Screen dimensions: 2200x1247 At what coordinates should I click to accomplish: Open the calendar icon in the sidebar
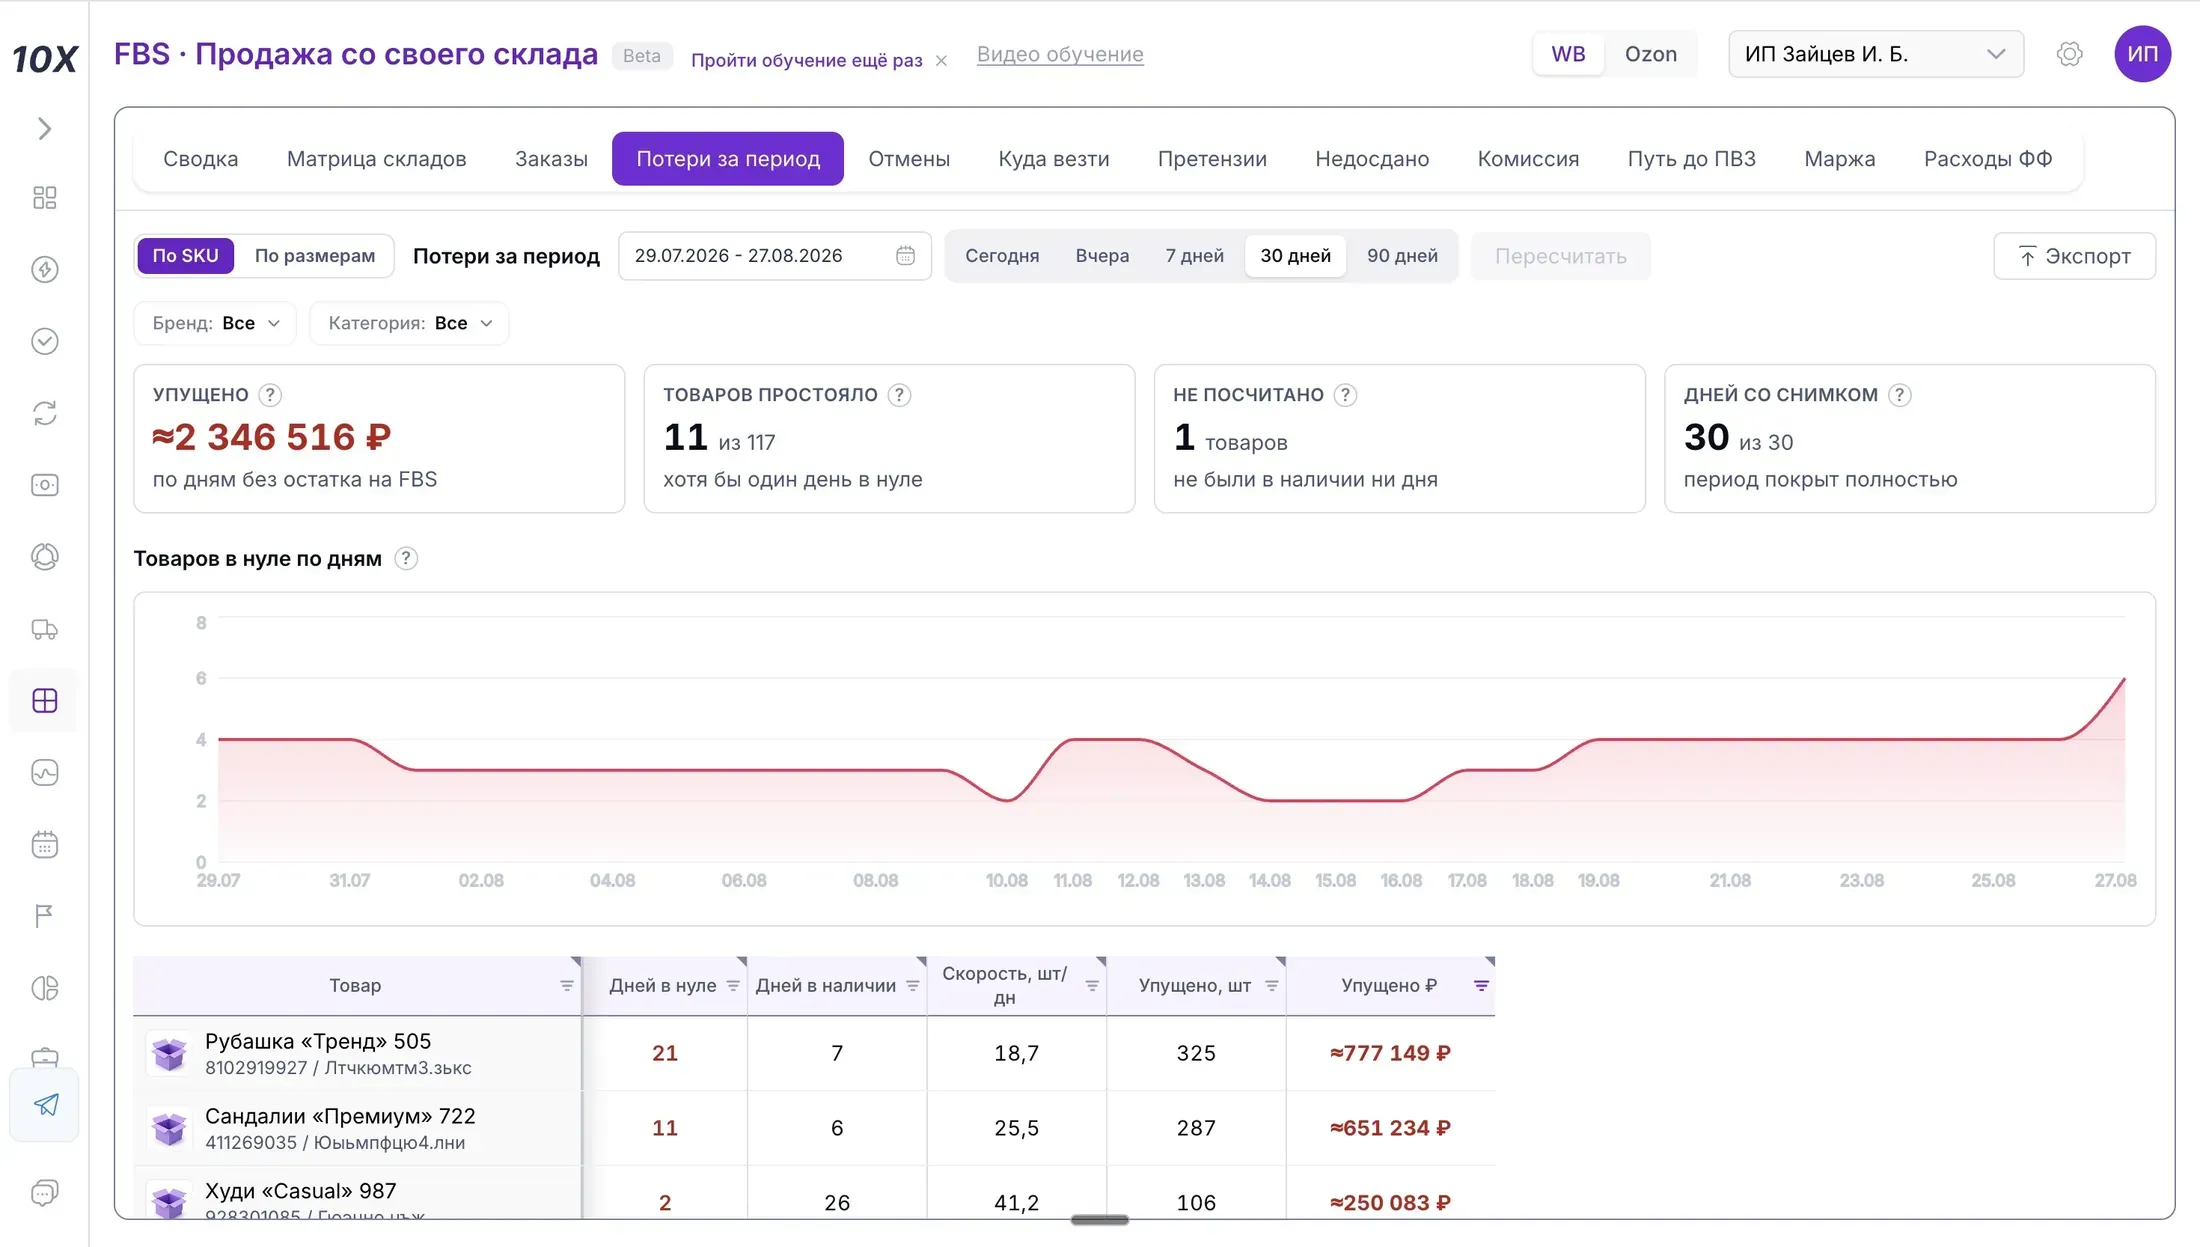[44, 845]
